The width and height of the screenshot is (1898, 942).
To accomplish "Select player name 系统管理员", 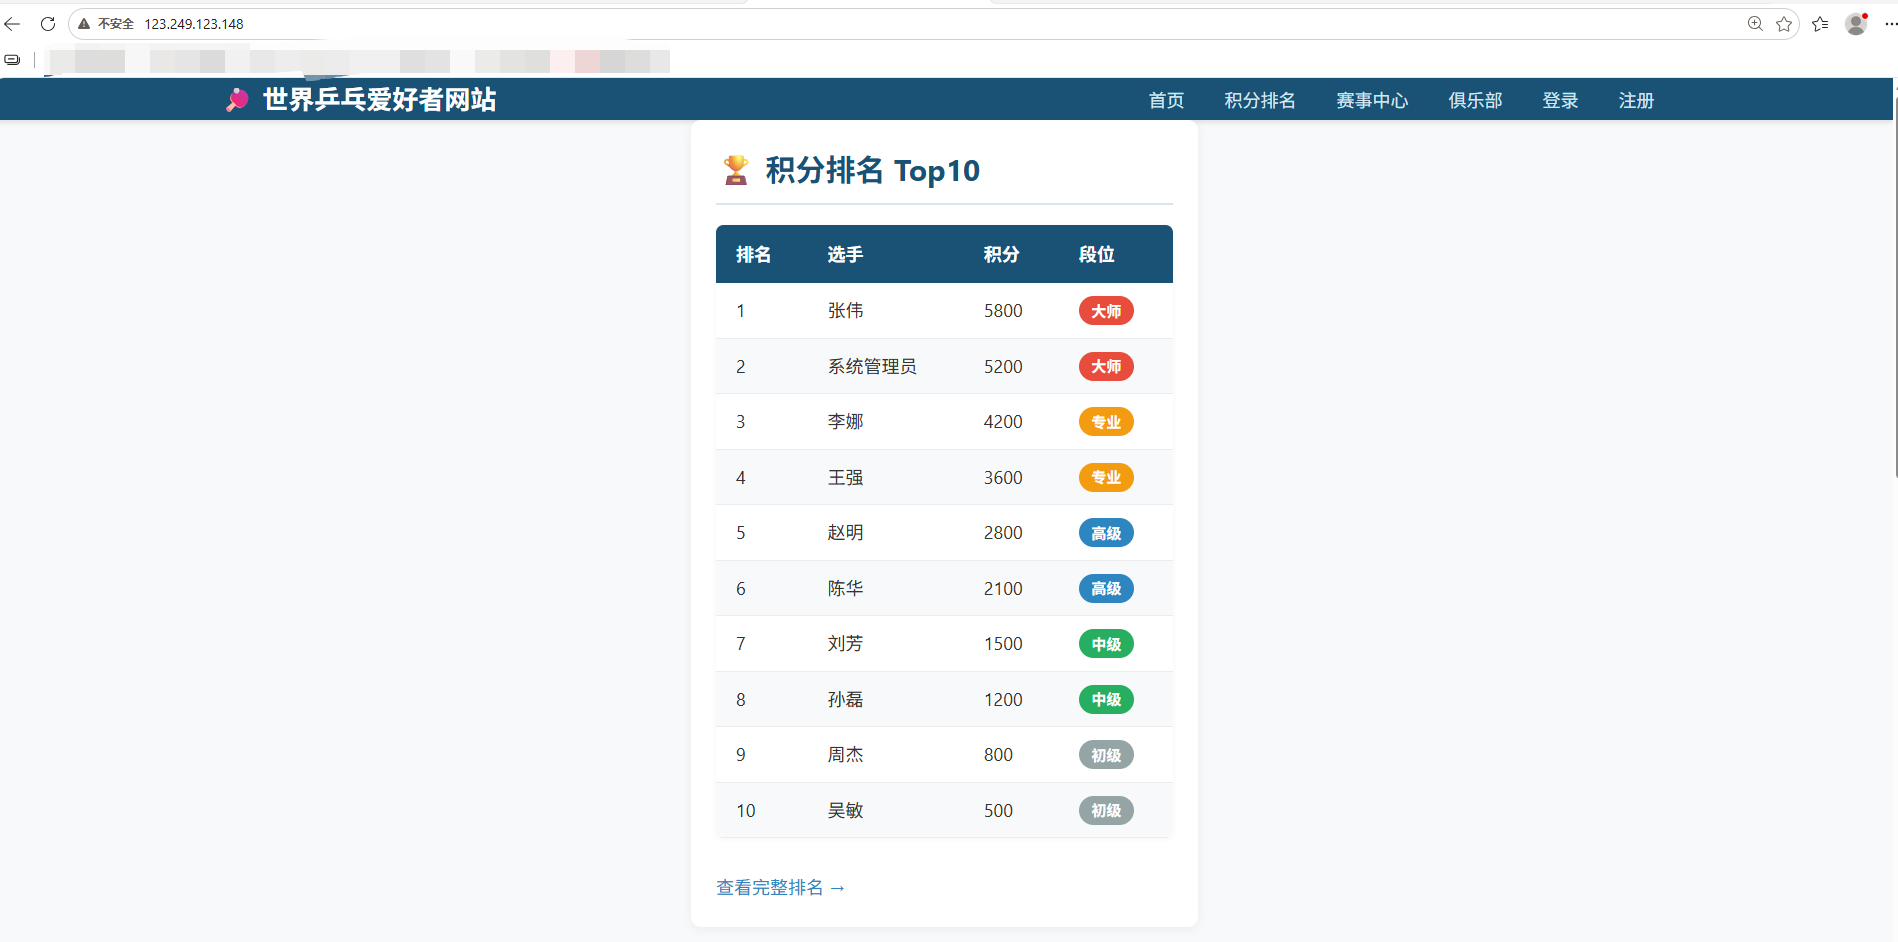I will pos(872,367).
